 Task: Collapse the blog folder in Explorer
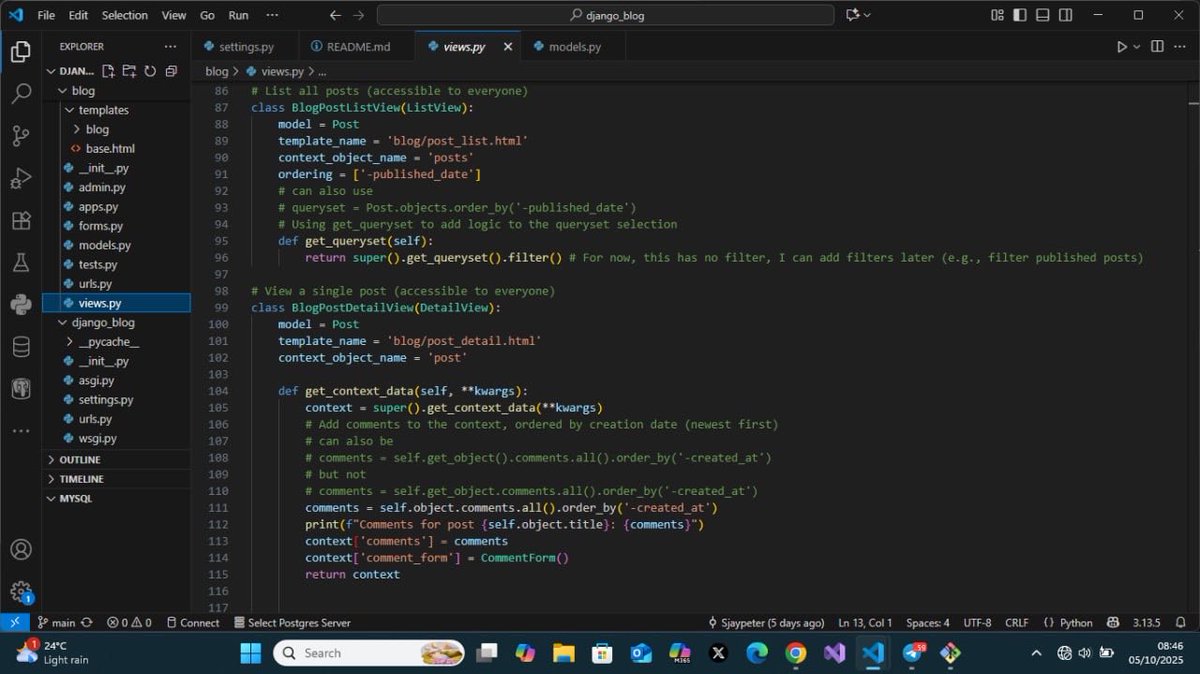pyautogui.click(x=62, y=91)
